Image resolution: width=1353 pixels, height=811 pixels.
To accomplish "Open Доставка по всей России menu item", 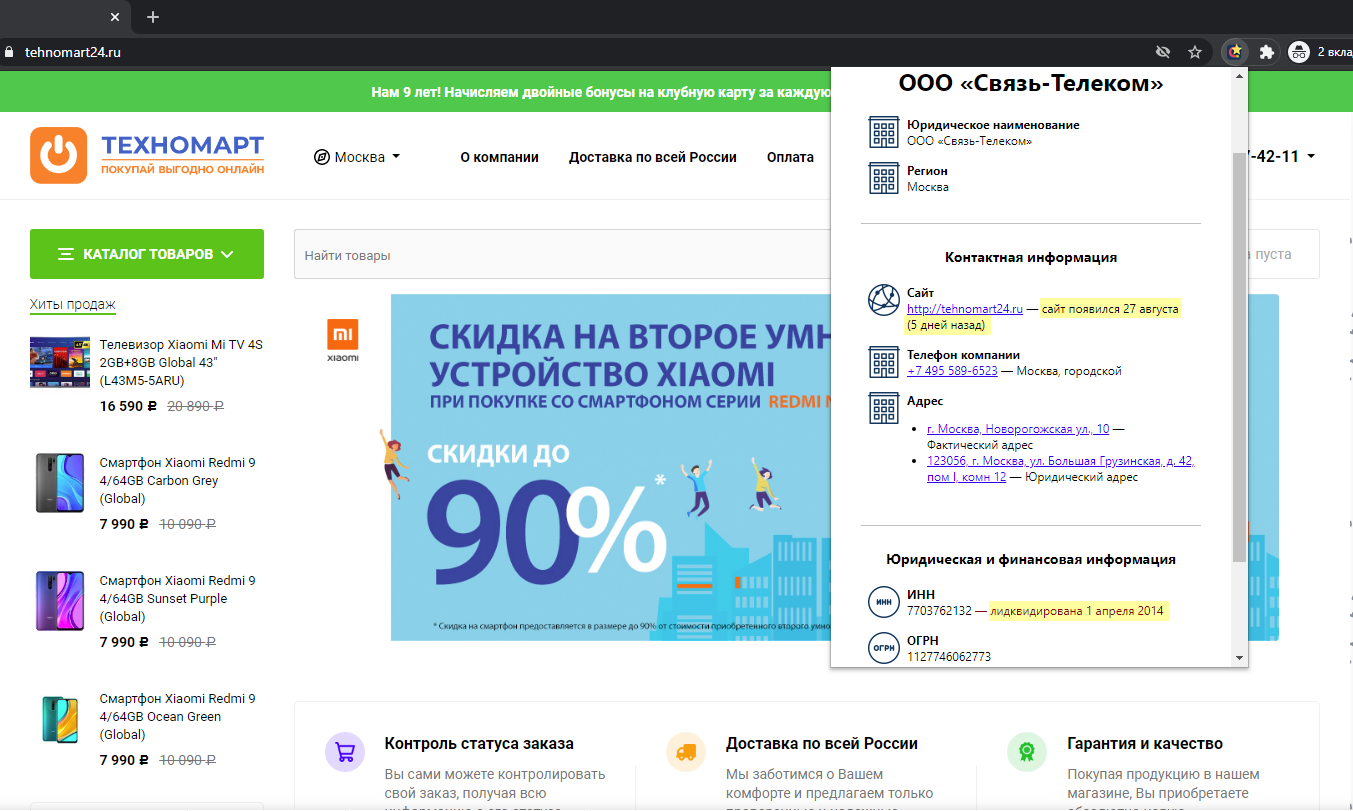I will pos(653,157).
